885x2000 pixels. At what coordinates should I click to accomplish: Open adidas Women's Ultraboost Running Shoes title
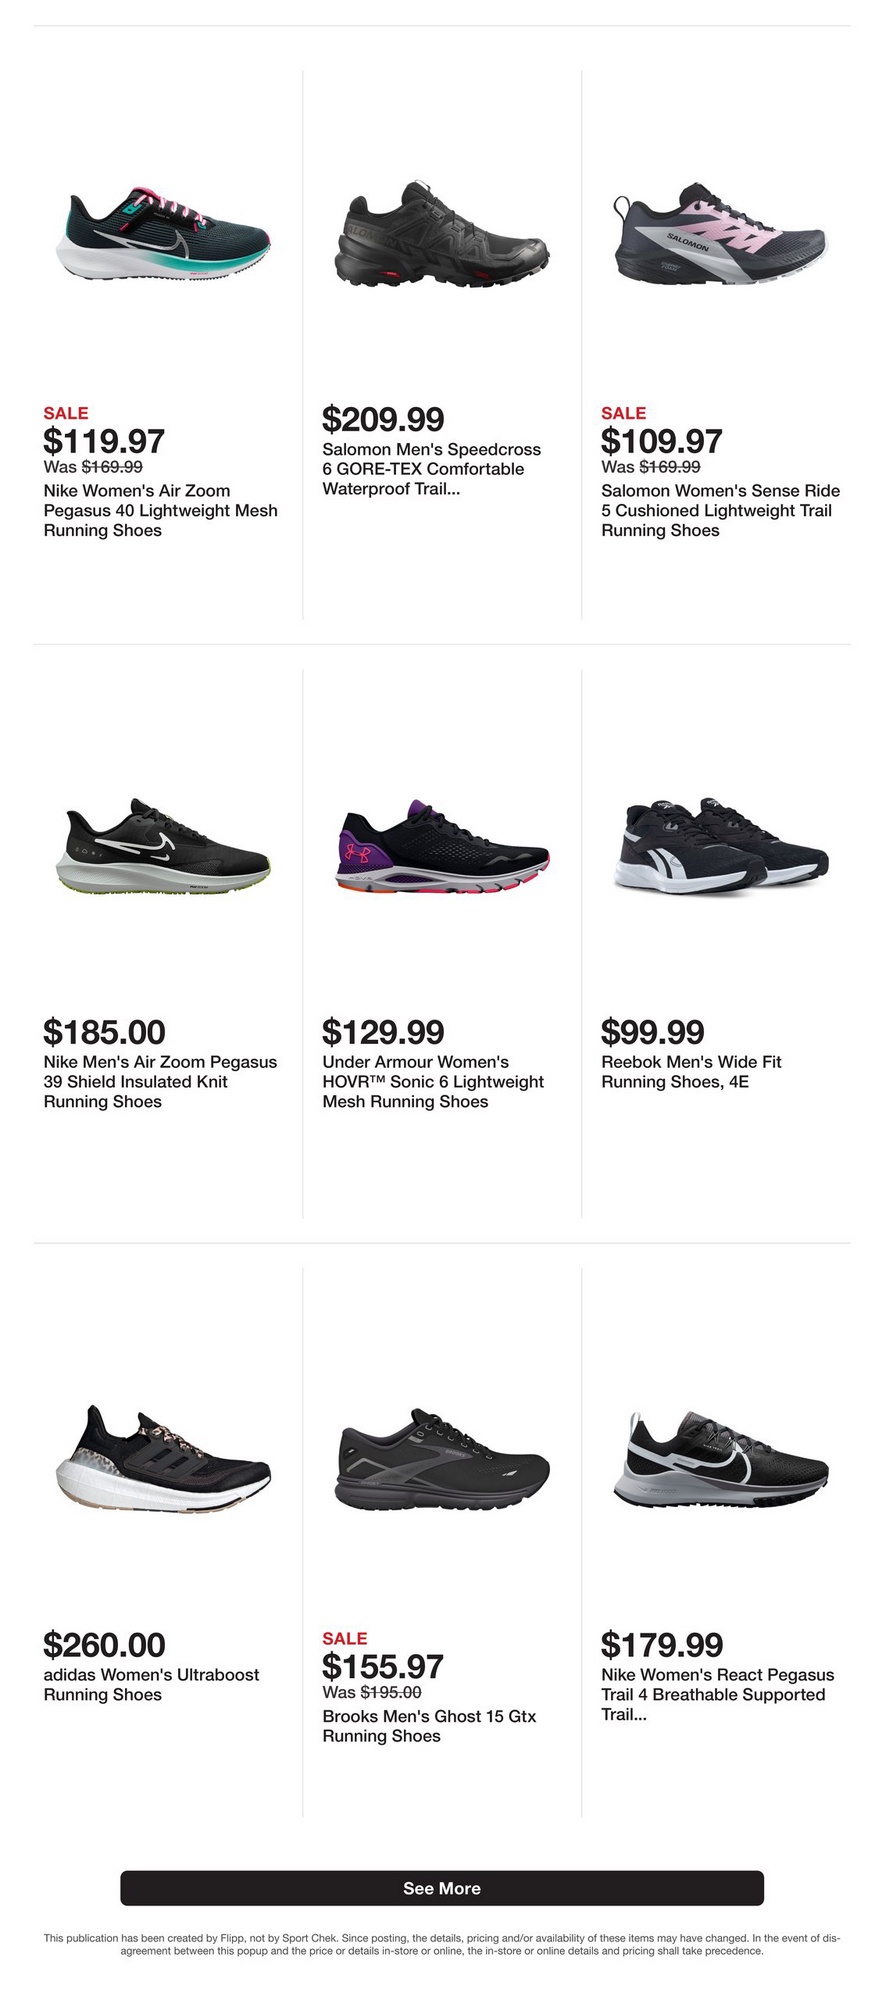click(151, 1685)
